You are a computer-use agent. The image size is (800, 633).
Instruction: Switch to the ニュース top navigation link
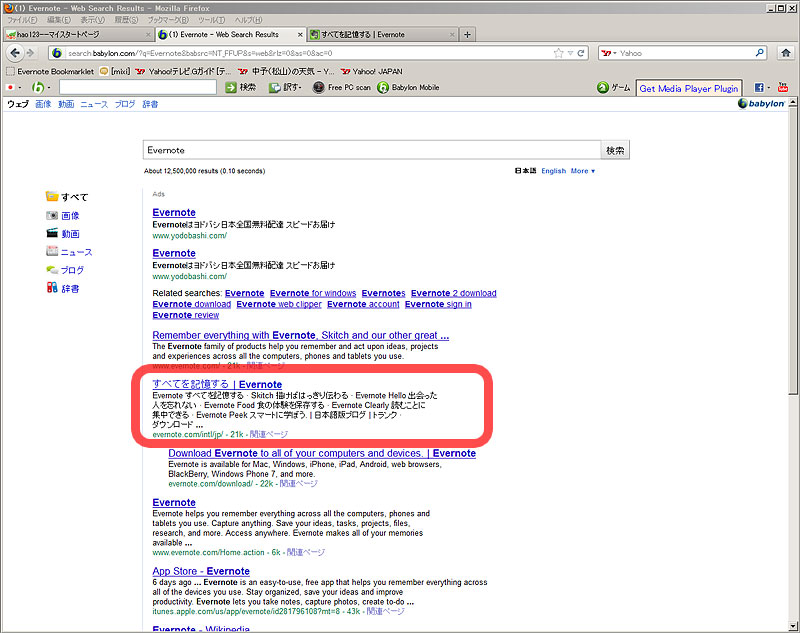tap(94, 104)
